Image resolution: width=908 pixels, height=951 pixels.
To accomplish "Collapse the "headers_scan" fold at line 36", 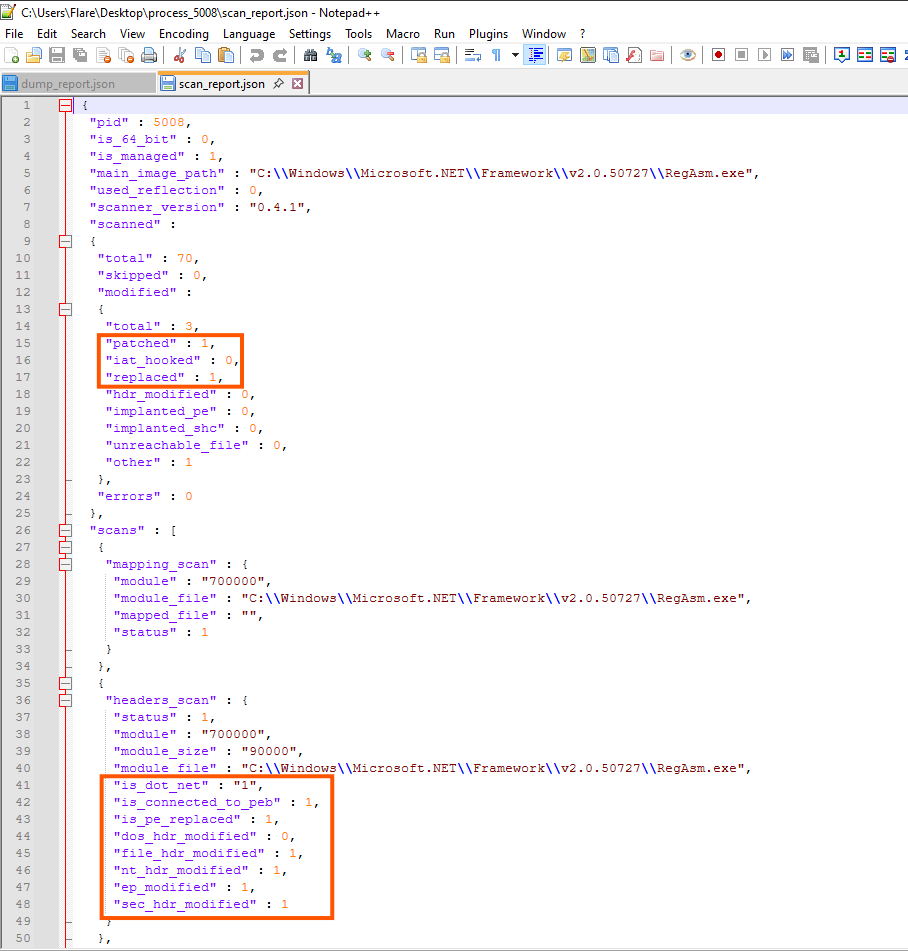I will [x=66, y=700].
